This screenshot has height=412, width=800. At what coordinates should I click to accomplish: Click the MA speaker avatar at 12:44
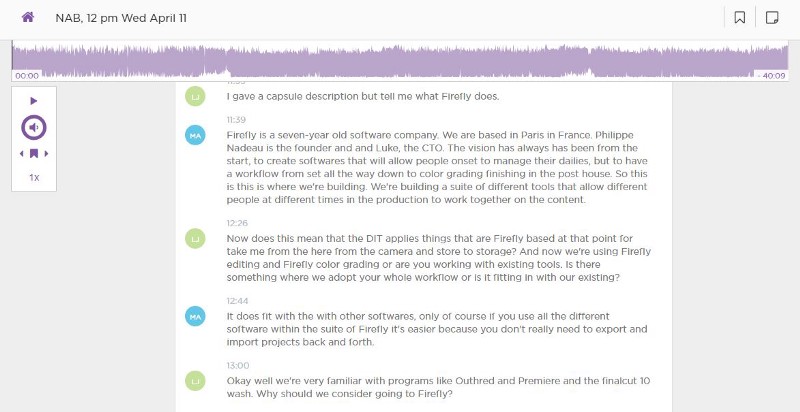coord(195,316)
